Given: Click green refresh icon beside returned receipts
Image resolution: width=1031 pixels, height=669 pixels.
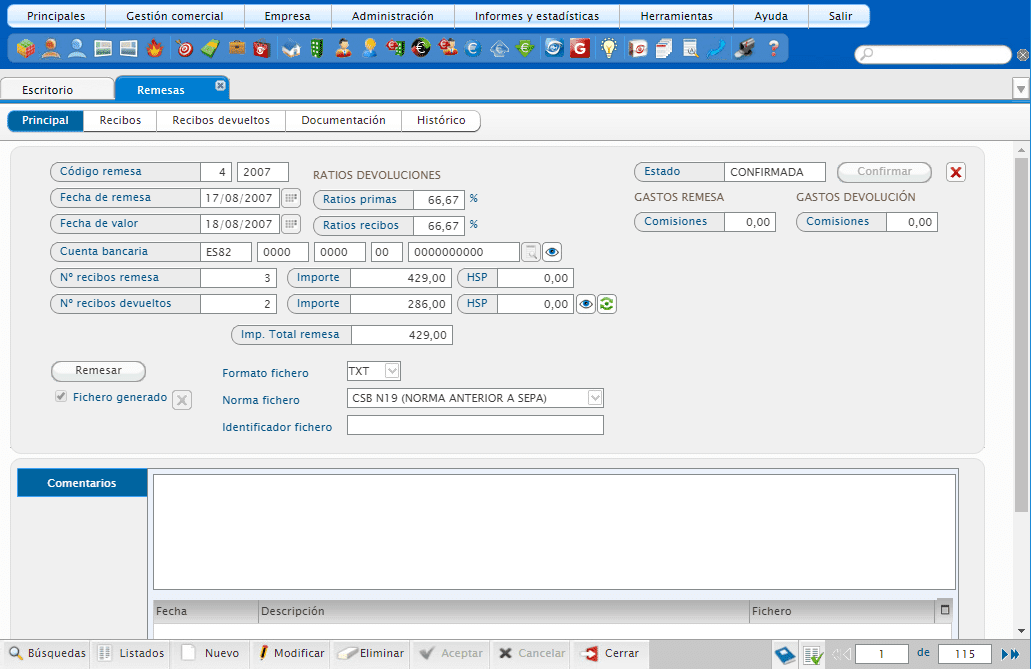Looking at the screenshot, I should pyautogui.click(x=607, y=304).
